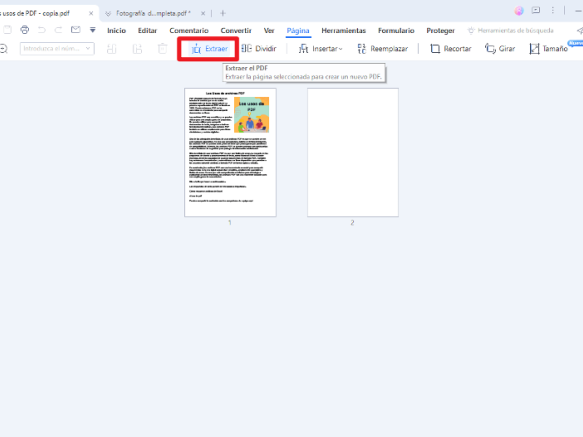
Task: Click the Email envelope icon
Action: pyautogui.click(x=75, y=30)
